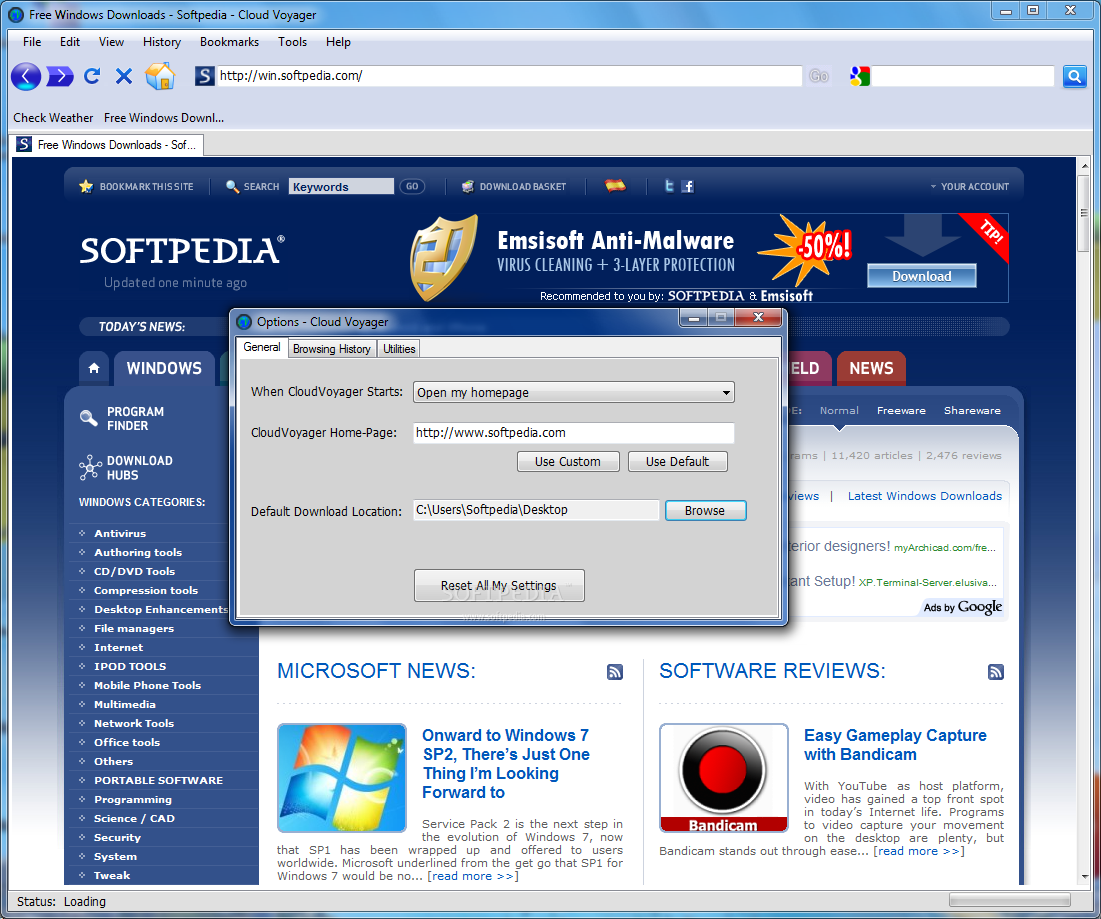This screenshot has width=1101, height=919.
Task: Open the When CloudVoyager Starts dropdown
Action: coord(574,392)
